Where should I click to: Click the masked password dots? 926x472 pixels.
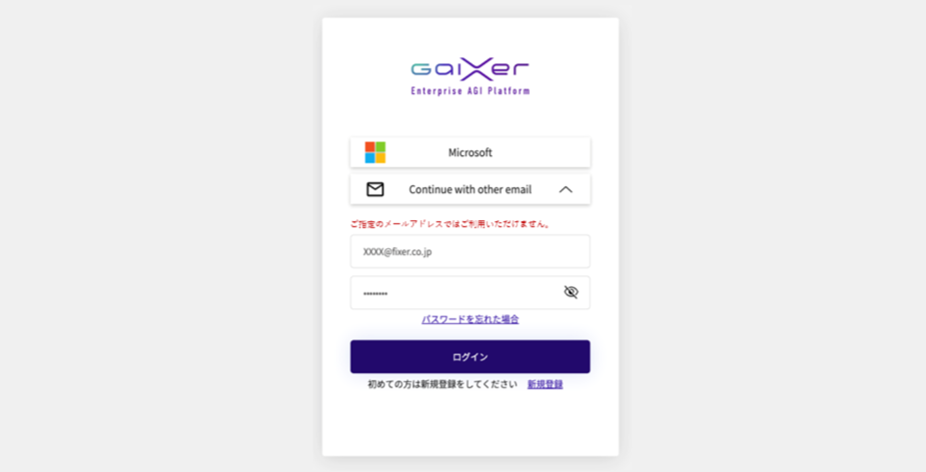tap(375, 294)
